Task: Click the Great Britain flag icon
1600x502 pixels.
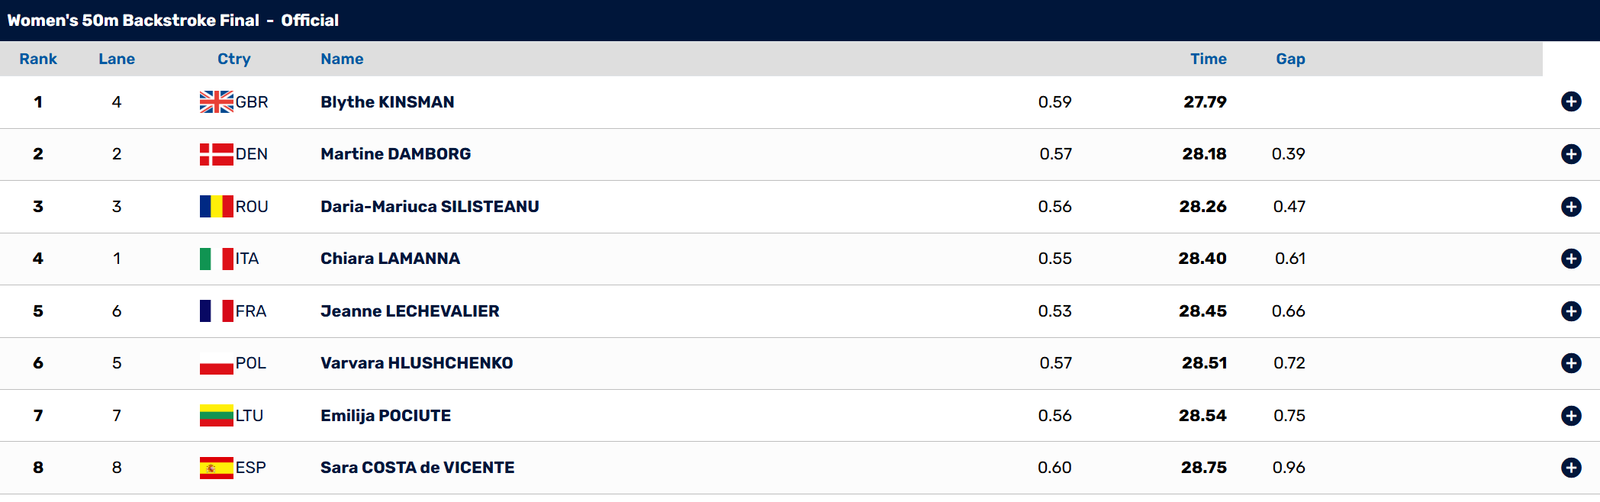Action: point(216,102)
